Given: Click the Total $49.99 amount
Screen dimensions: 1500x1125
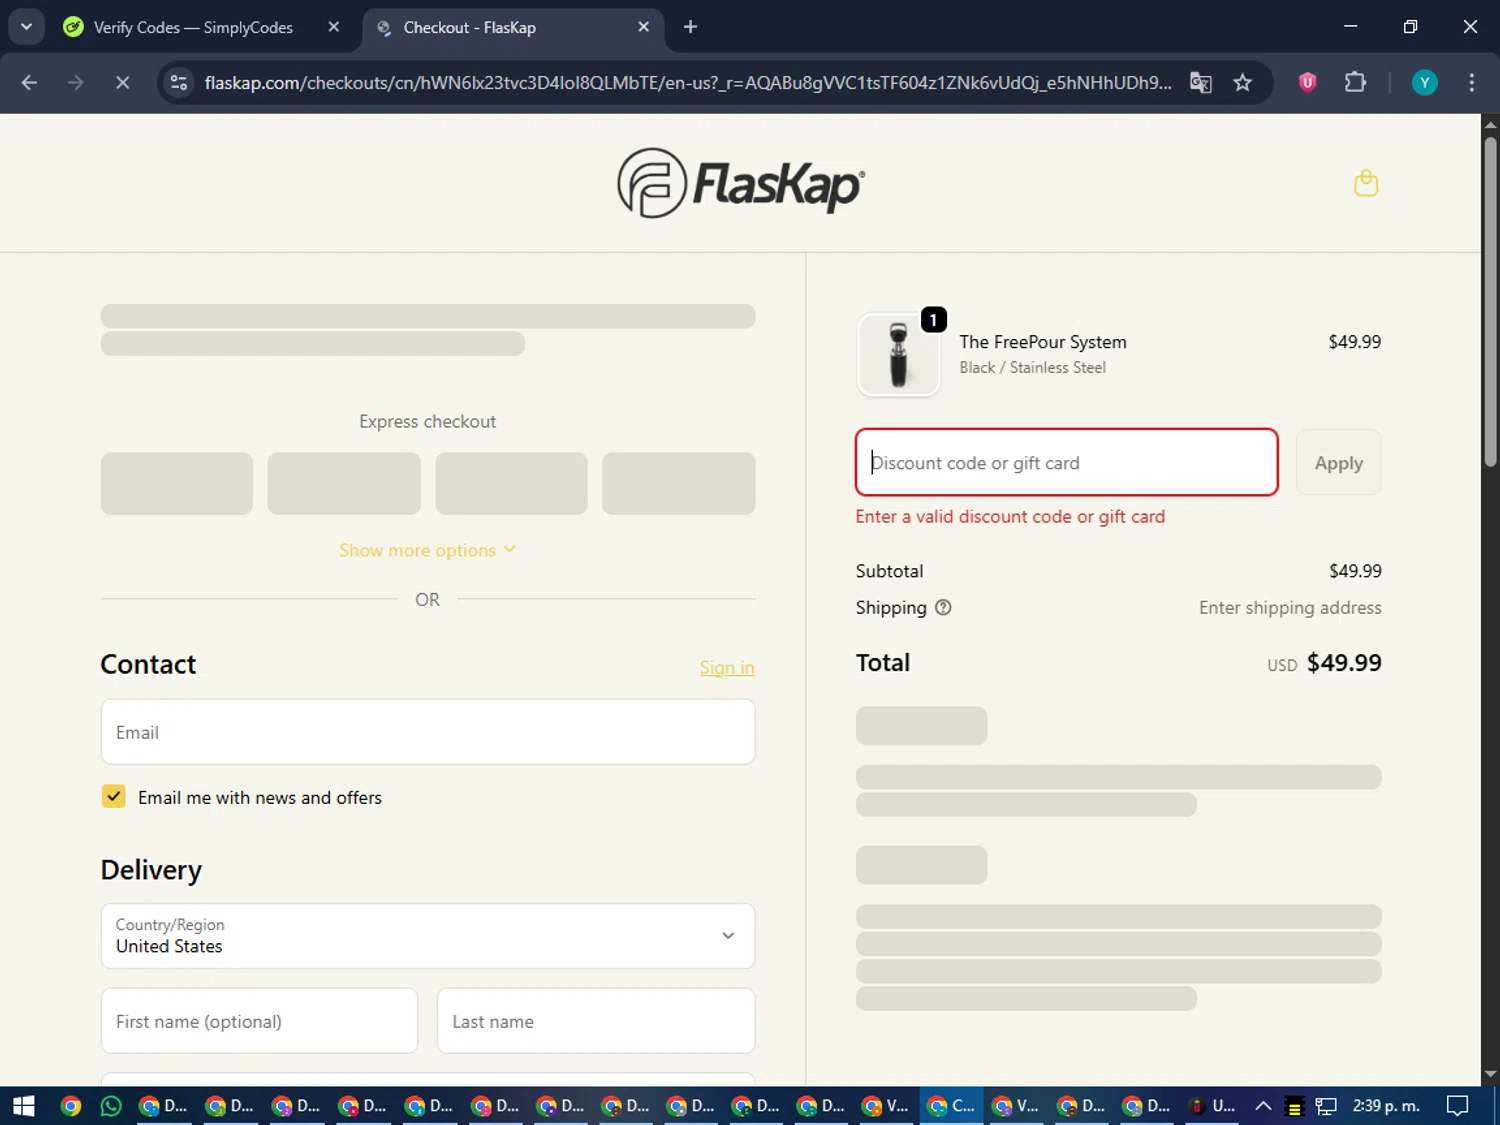Looking at the screenshot, I should tap(1344, 663).
